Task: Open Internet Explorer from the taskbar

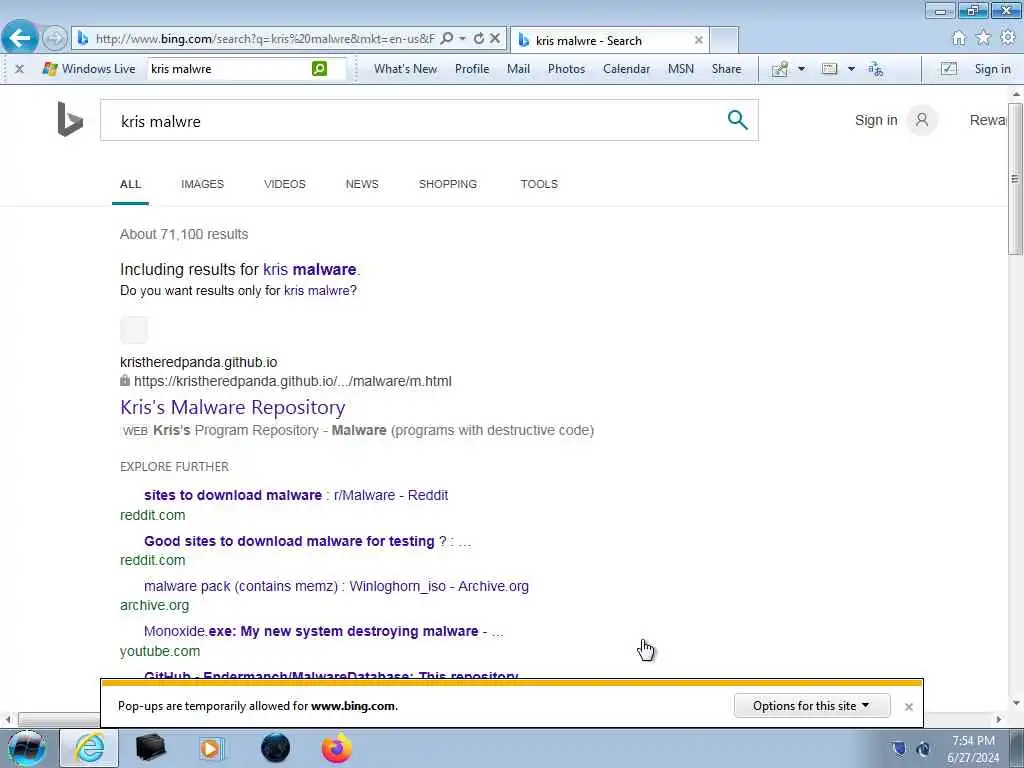Action: tap(89, 748)
